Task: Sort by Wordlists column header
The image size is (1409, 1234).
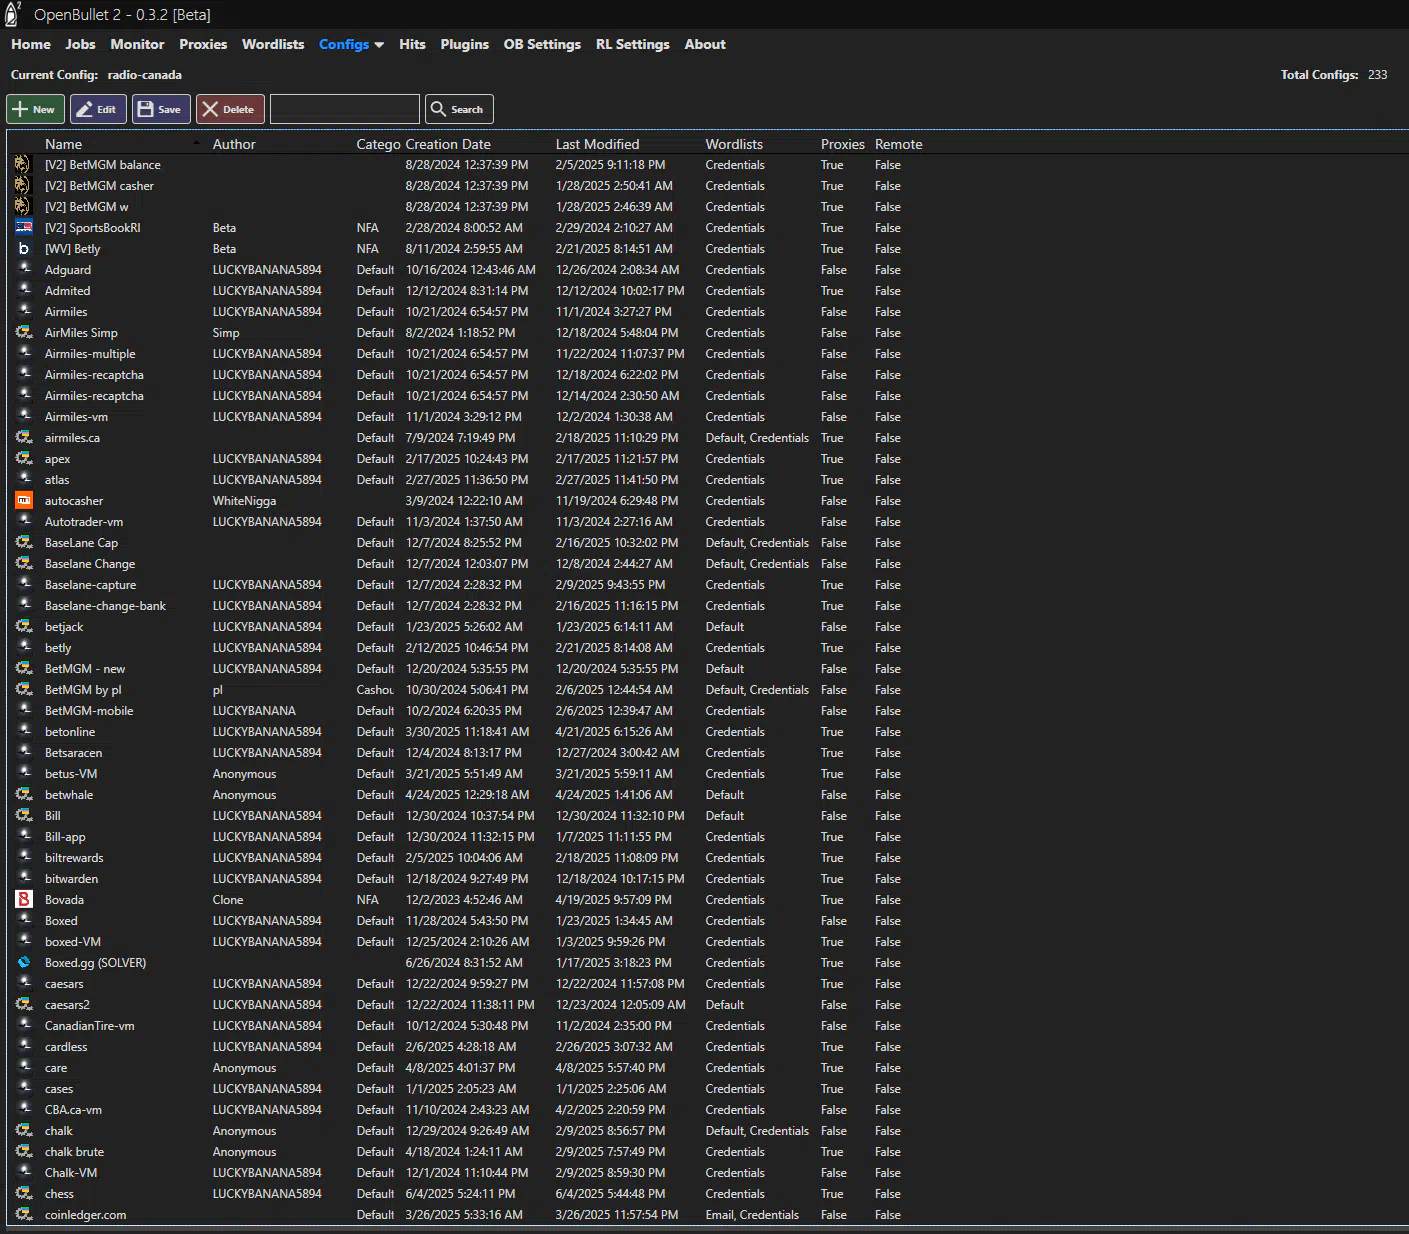Action: (x=734, y=144)
